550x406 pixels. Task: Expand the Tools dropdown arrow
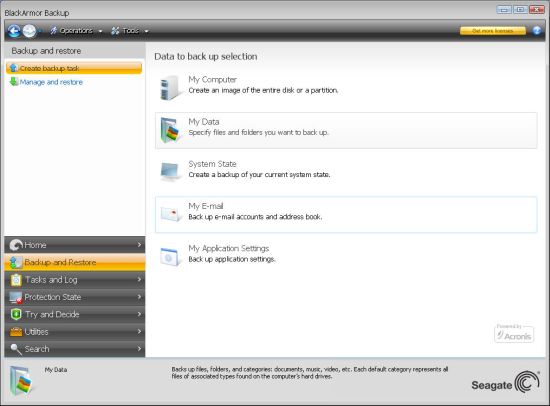146,31
